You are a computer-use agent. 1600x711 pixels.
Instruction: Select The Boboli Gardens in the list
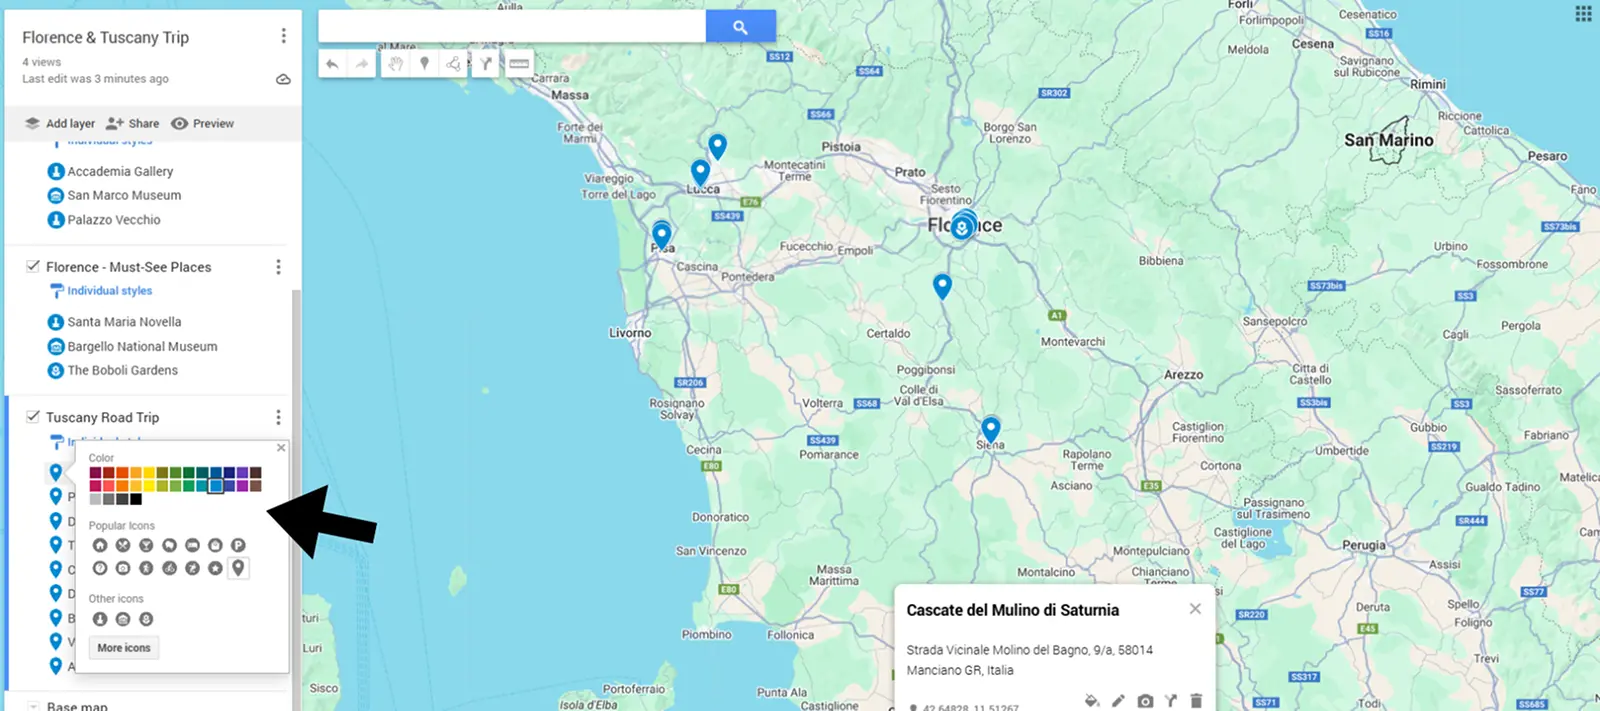[122, 370]
